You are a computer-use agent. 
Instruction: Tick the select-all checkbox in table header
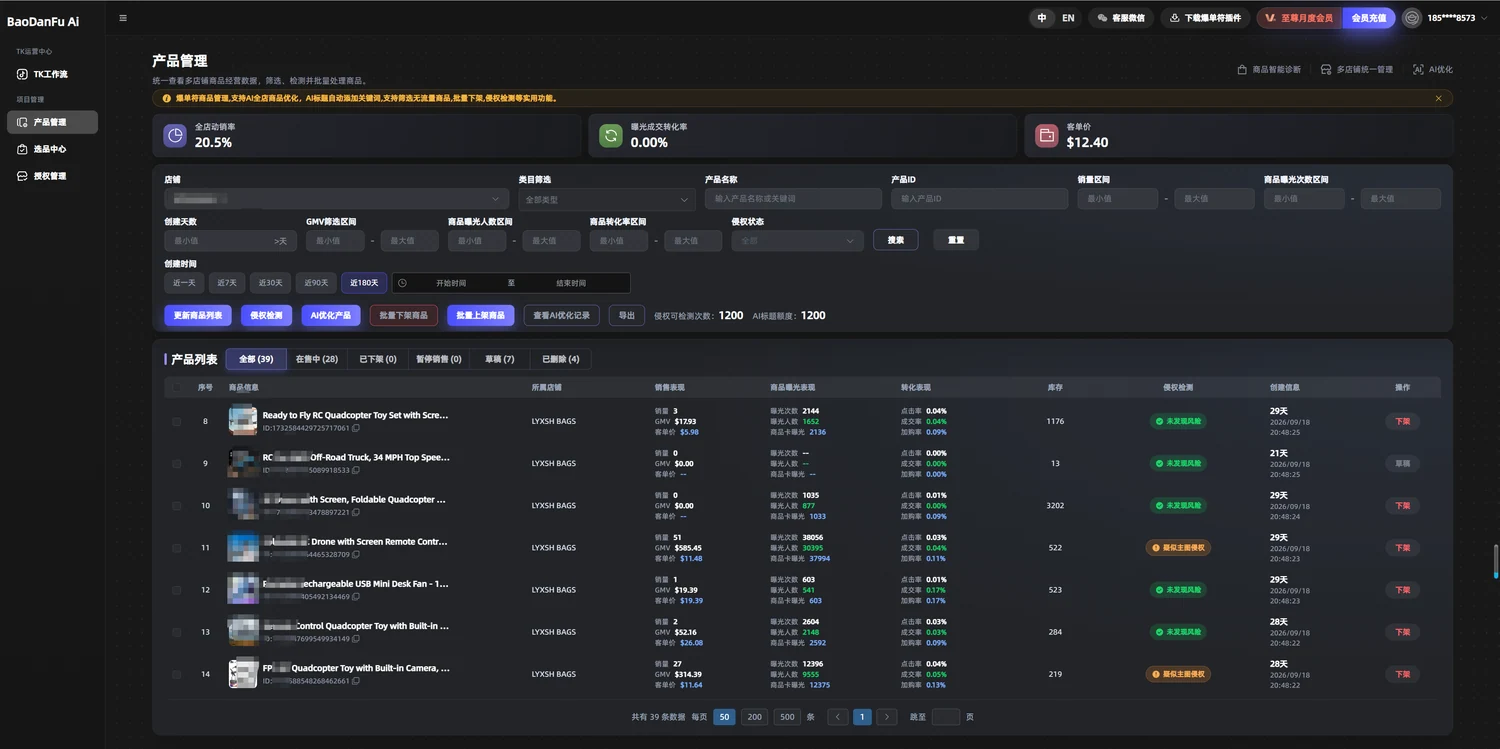pos(177,387)
